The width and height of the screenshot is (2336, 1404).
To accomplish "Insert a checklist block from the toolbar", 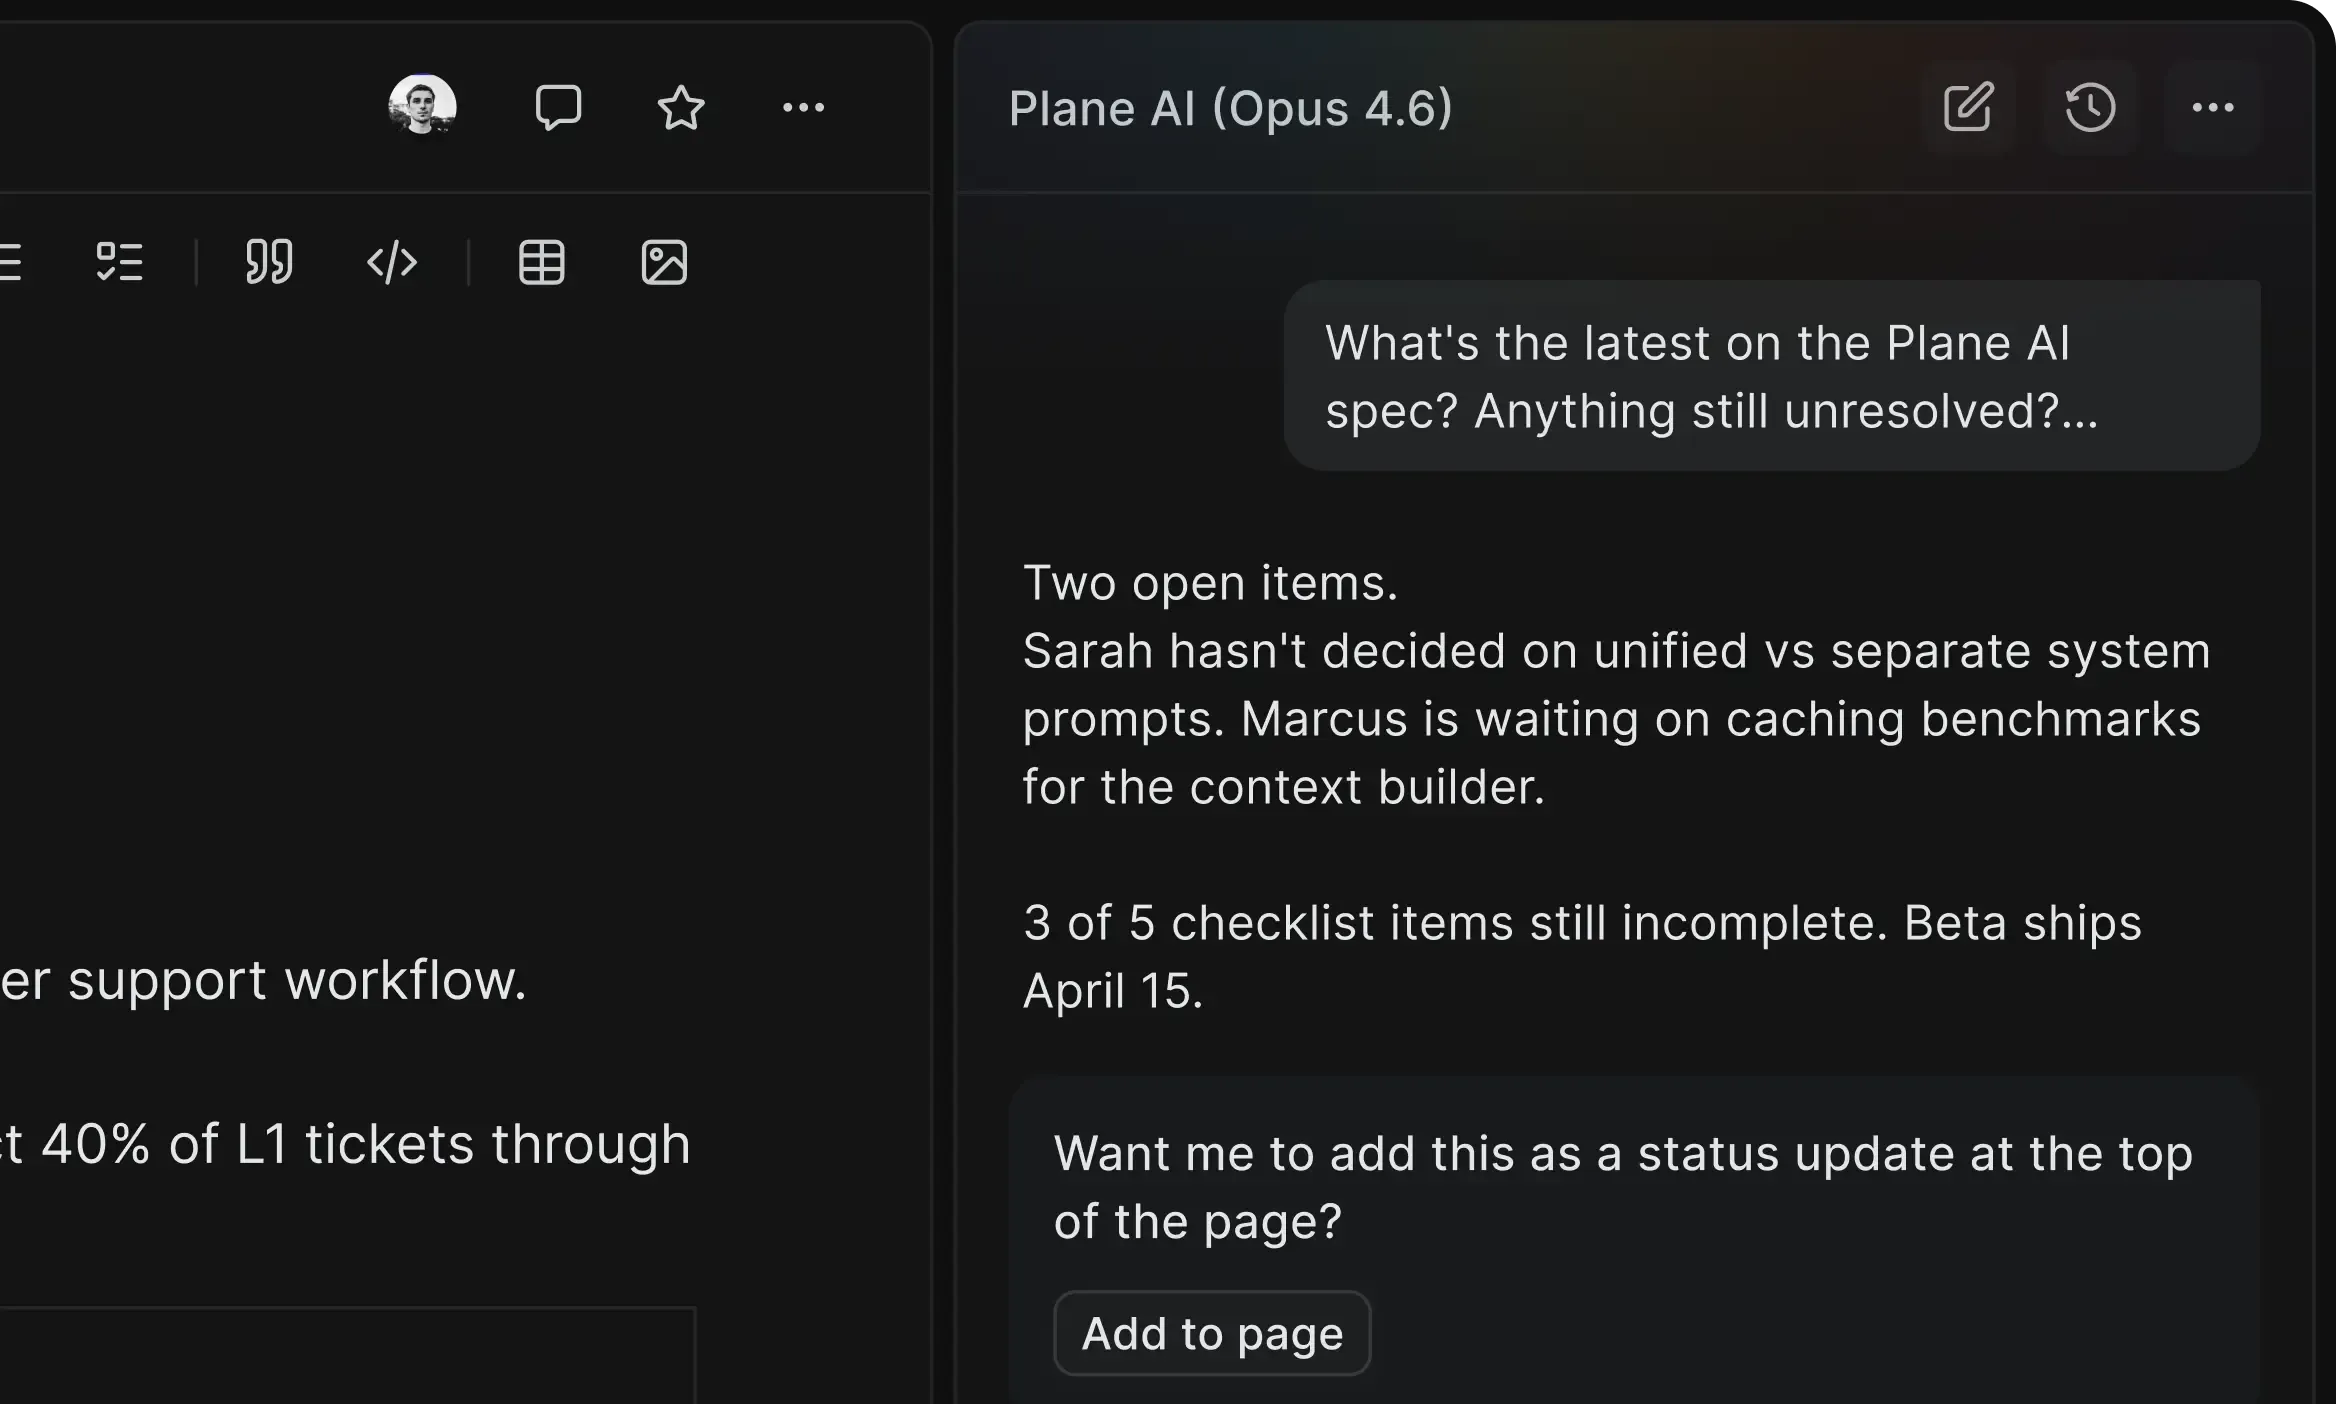I will tap(120, 262).
